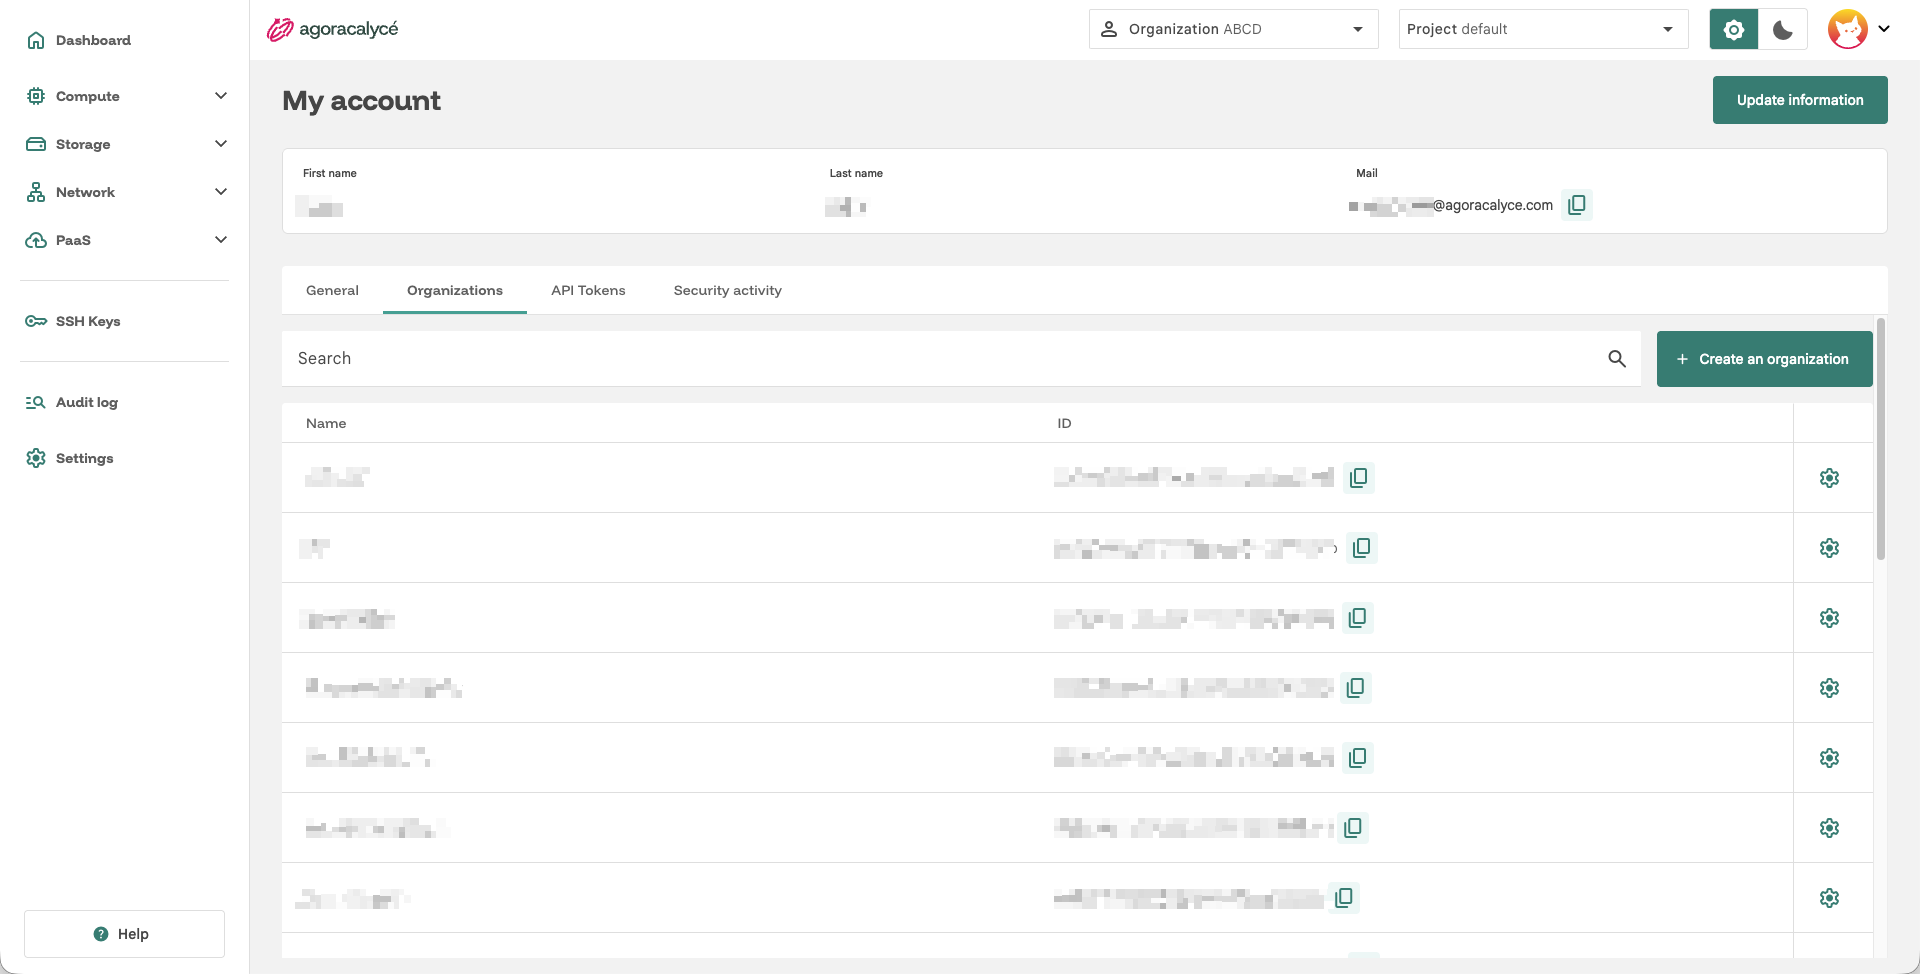Copy the ID of the first listed organization

pyautogui.click(x=1359, y=478)
